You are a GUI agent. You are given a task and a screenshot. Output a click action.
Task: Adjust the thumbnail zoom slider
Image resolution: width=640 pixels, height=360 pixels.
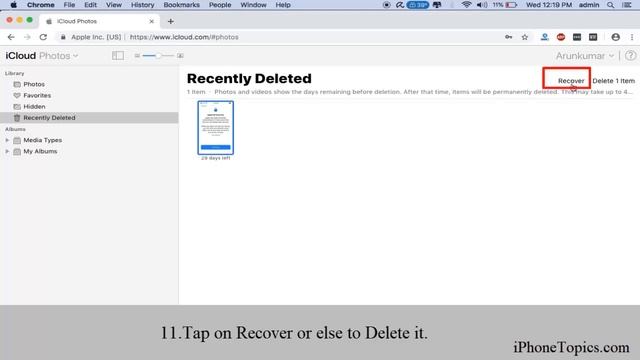pos(158,56)
